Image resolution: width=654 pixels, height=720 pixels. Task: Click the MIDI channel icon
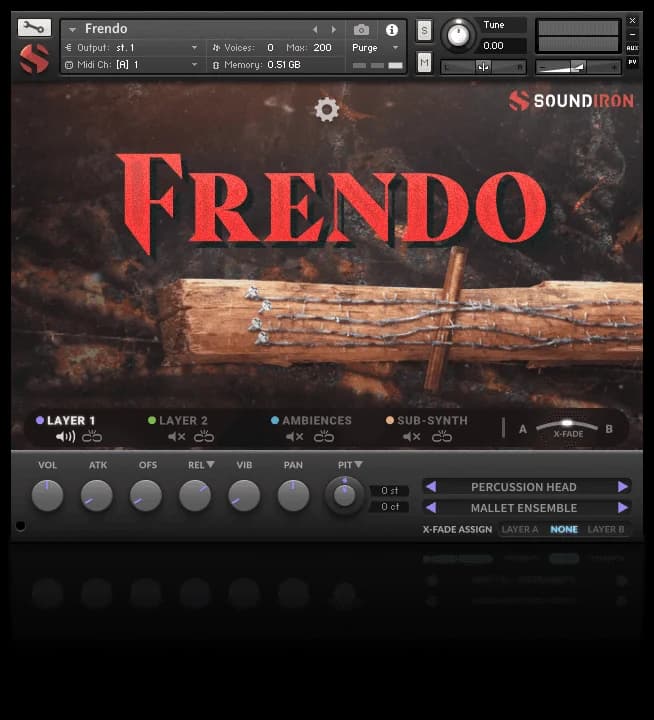point(69,65)
